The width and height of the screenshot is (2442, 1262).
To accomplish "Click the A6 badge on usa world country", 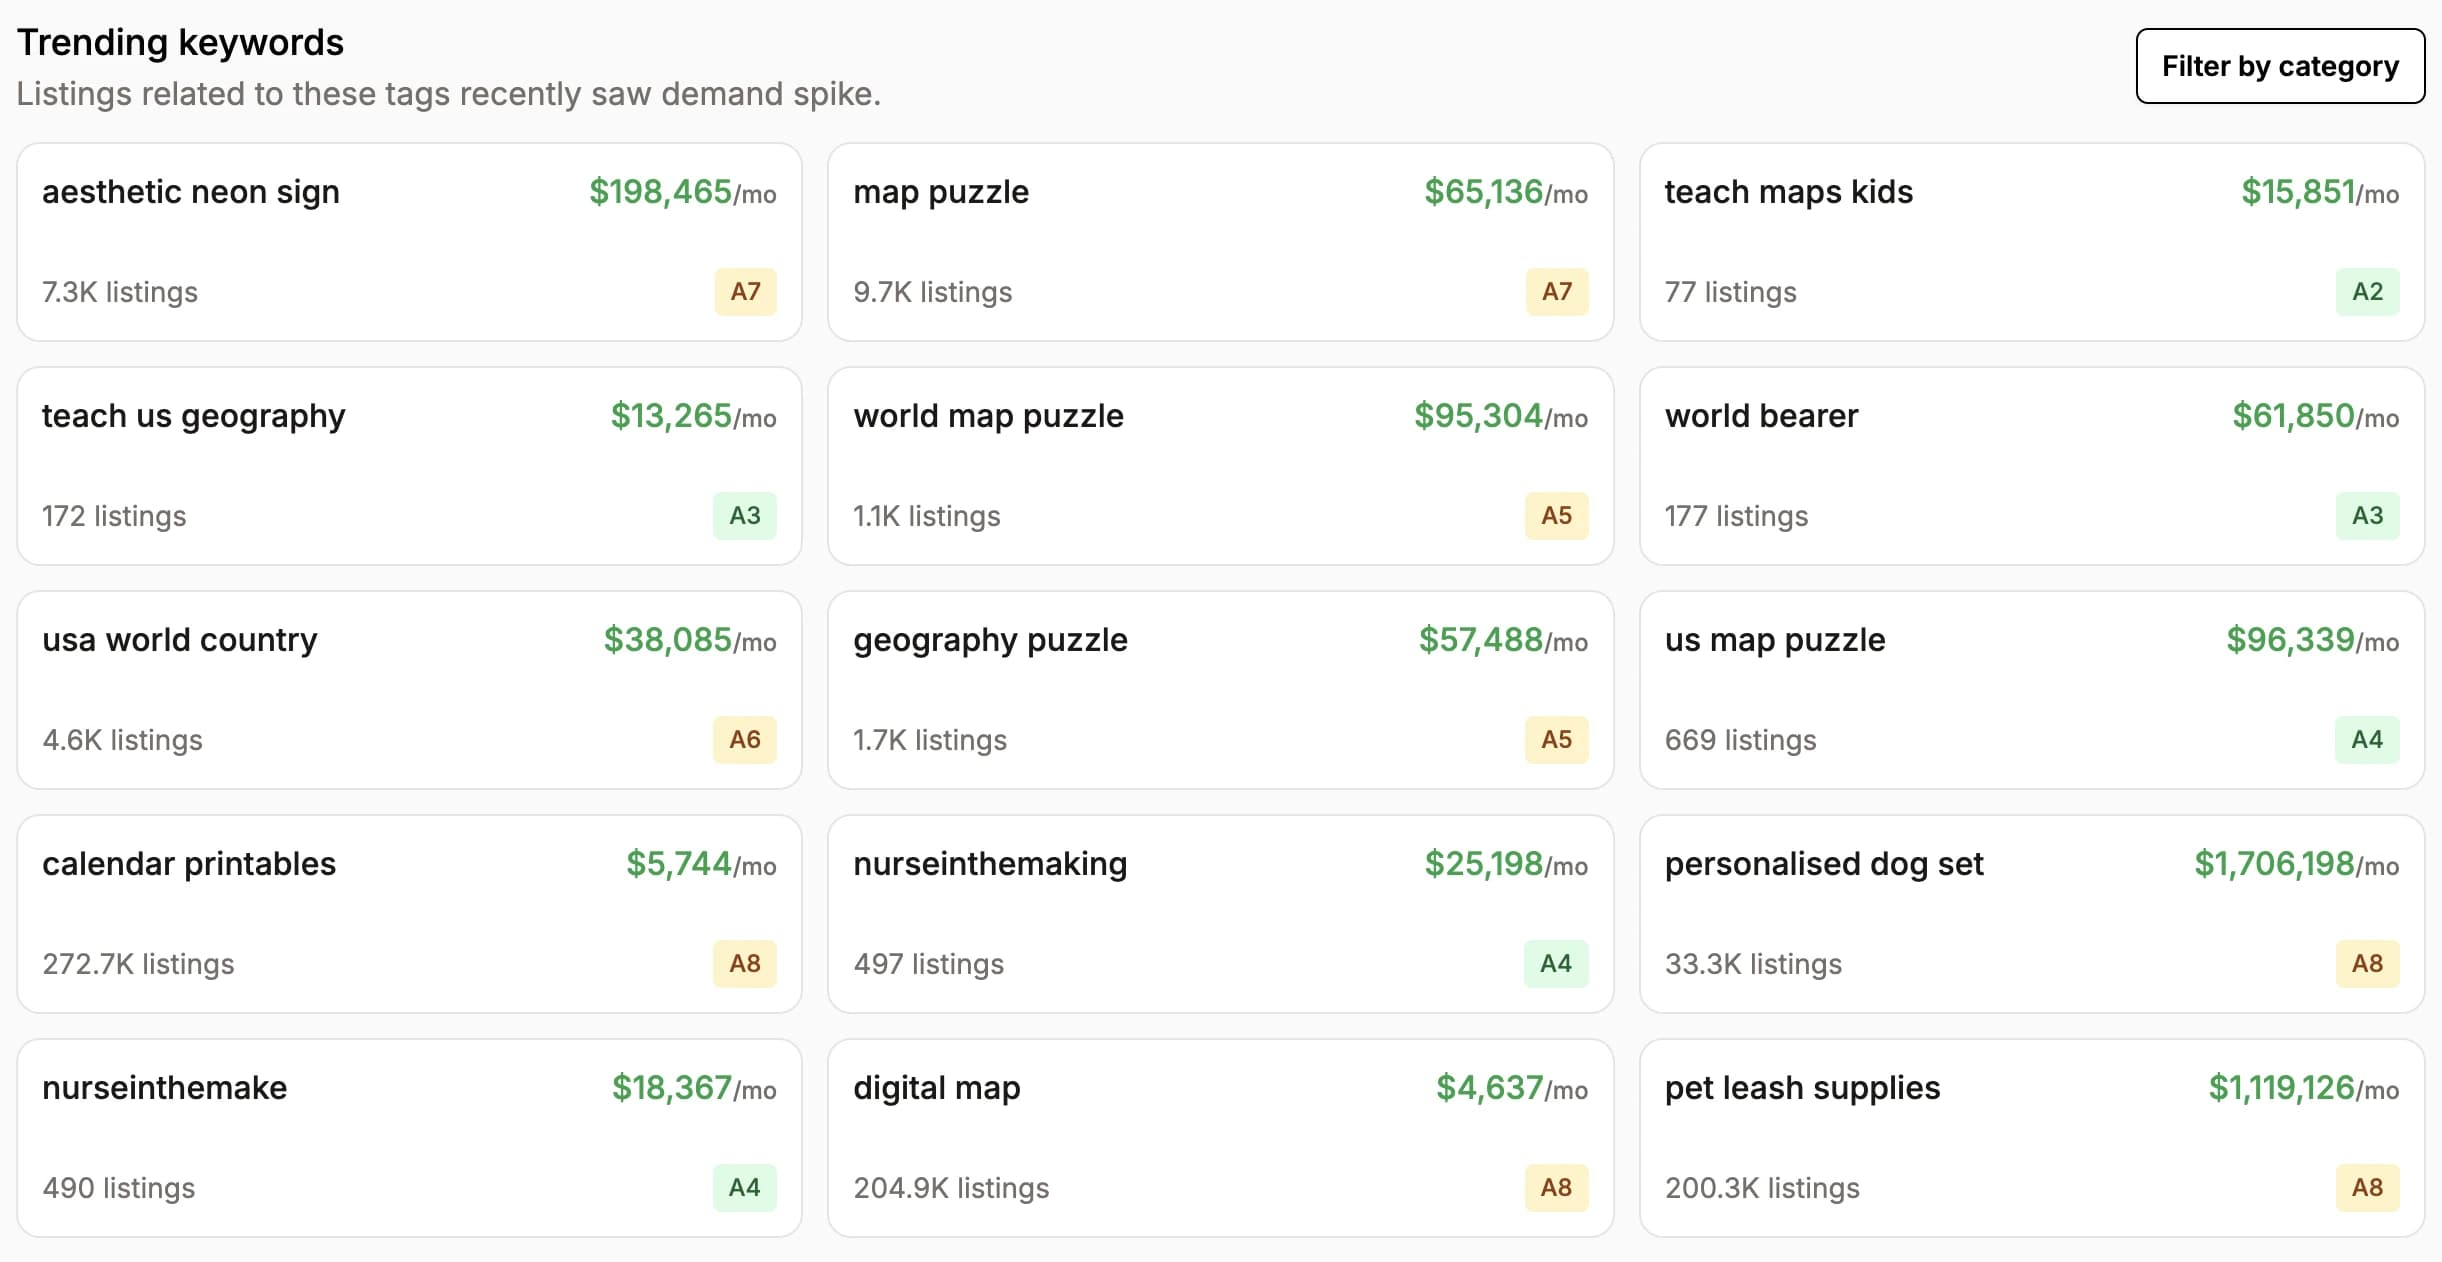I will (x=745, y=740).
